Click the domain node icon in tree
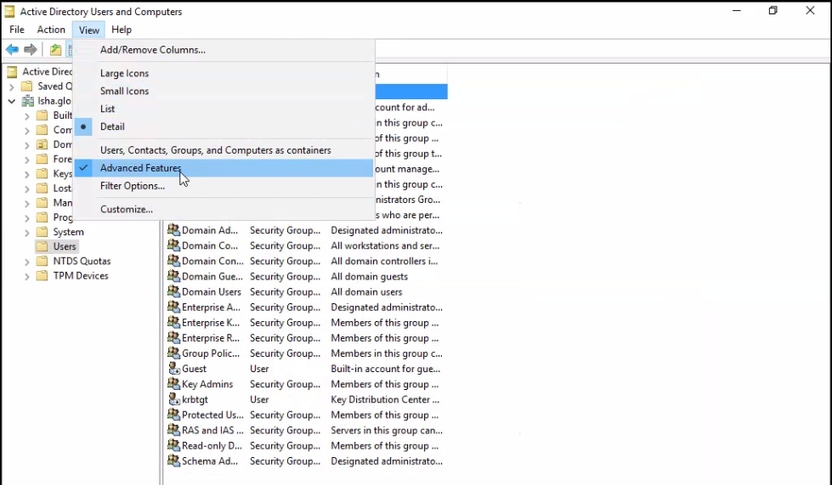This screenshot has width=832, height=485. 28,101
